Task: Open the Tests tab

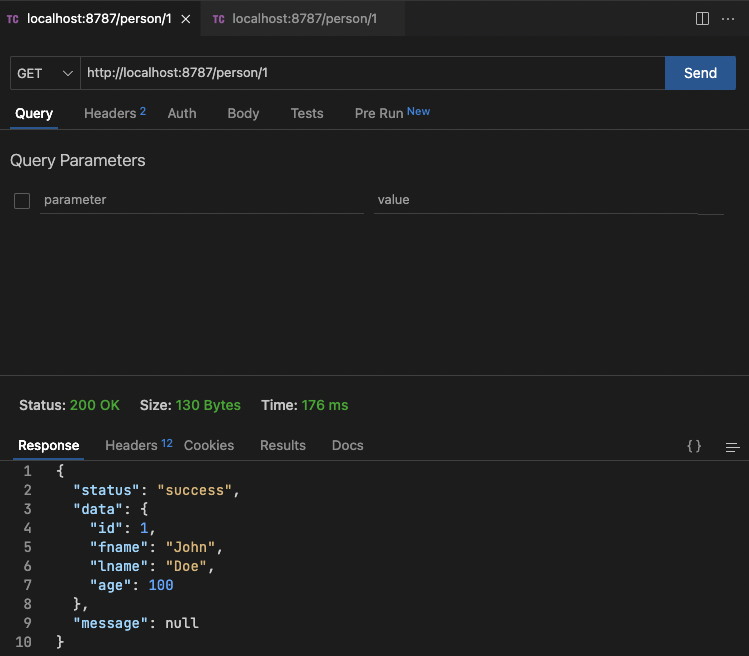Action: click(x=307, y=114)
